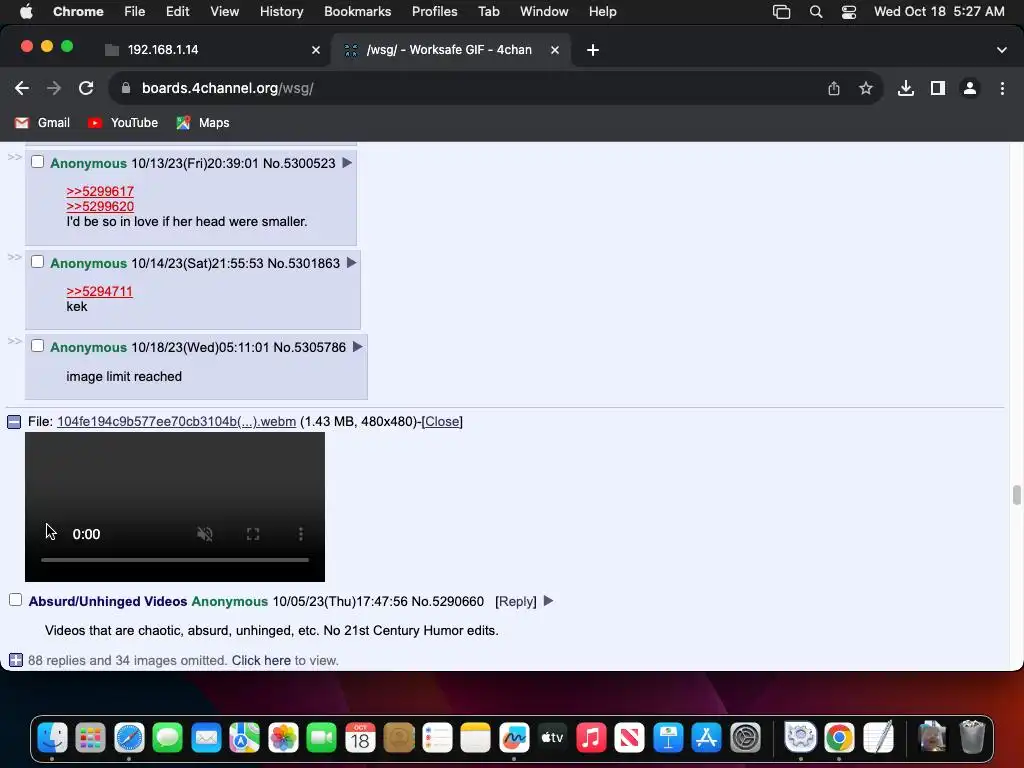
Task: Click here to view omitted replies
Action: pos(261,660)
